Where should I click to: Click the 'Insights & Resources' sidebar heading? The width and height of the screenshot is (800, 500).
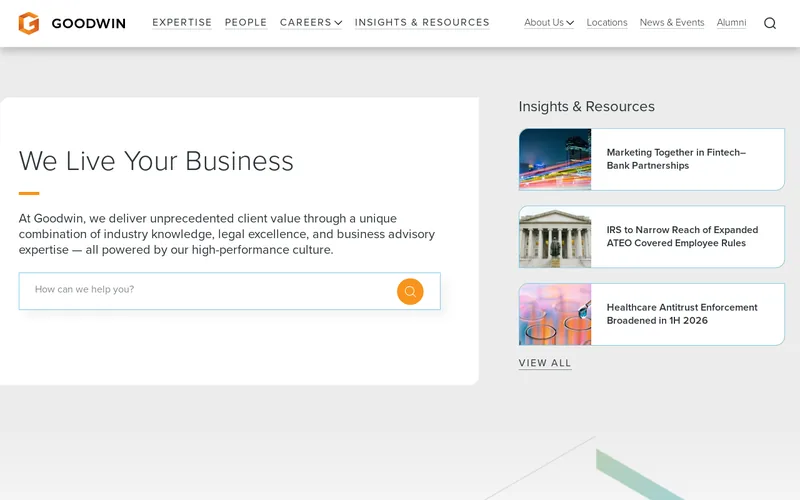tap(586, 106)
